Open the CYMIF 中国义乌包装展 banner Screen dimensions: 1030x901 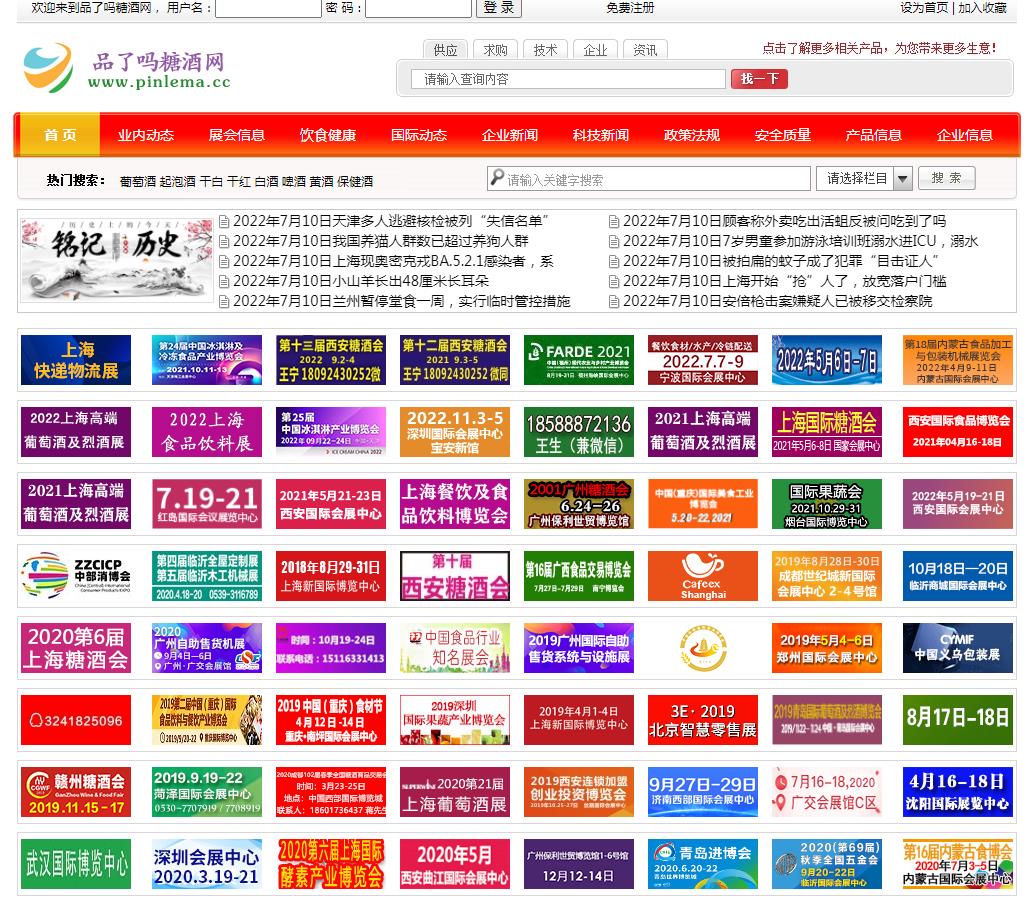click(x=958, y=648)
